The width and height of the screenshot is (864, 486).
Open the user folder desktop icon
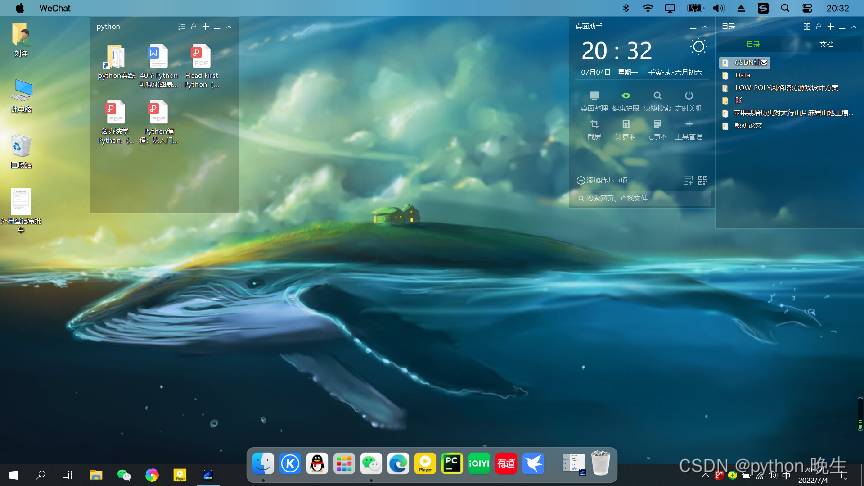[x=20, y=40]
